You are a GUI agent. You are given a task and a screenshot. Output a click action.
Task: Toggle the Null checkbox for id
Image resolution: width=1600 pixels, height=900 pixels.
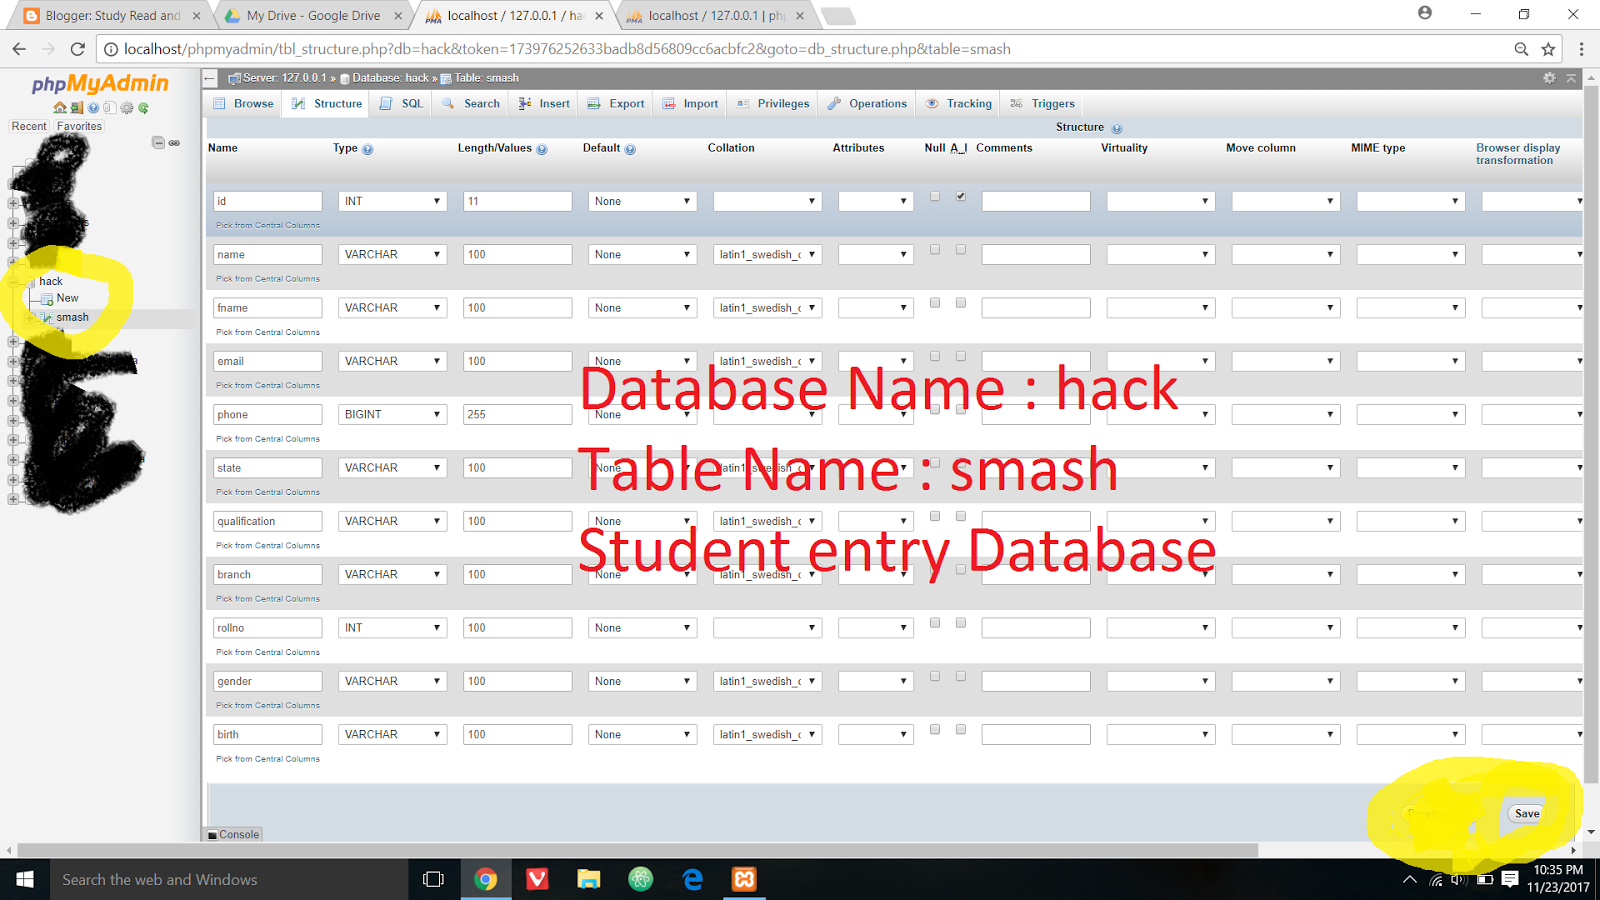pos(935,197)
